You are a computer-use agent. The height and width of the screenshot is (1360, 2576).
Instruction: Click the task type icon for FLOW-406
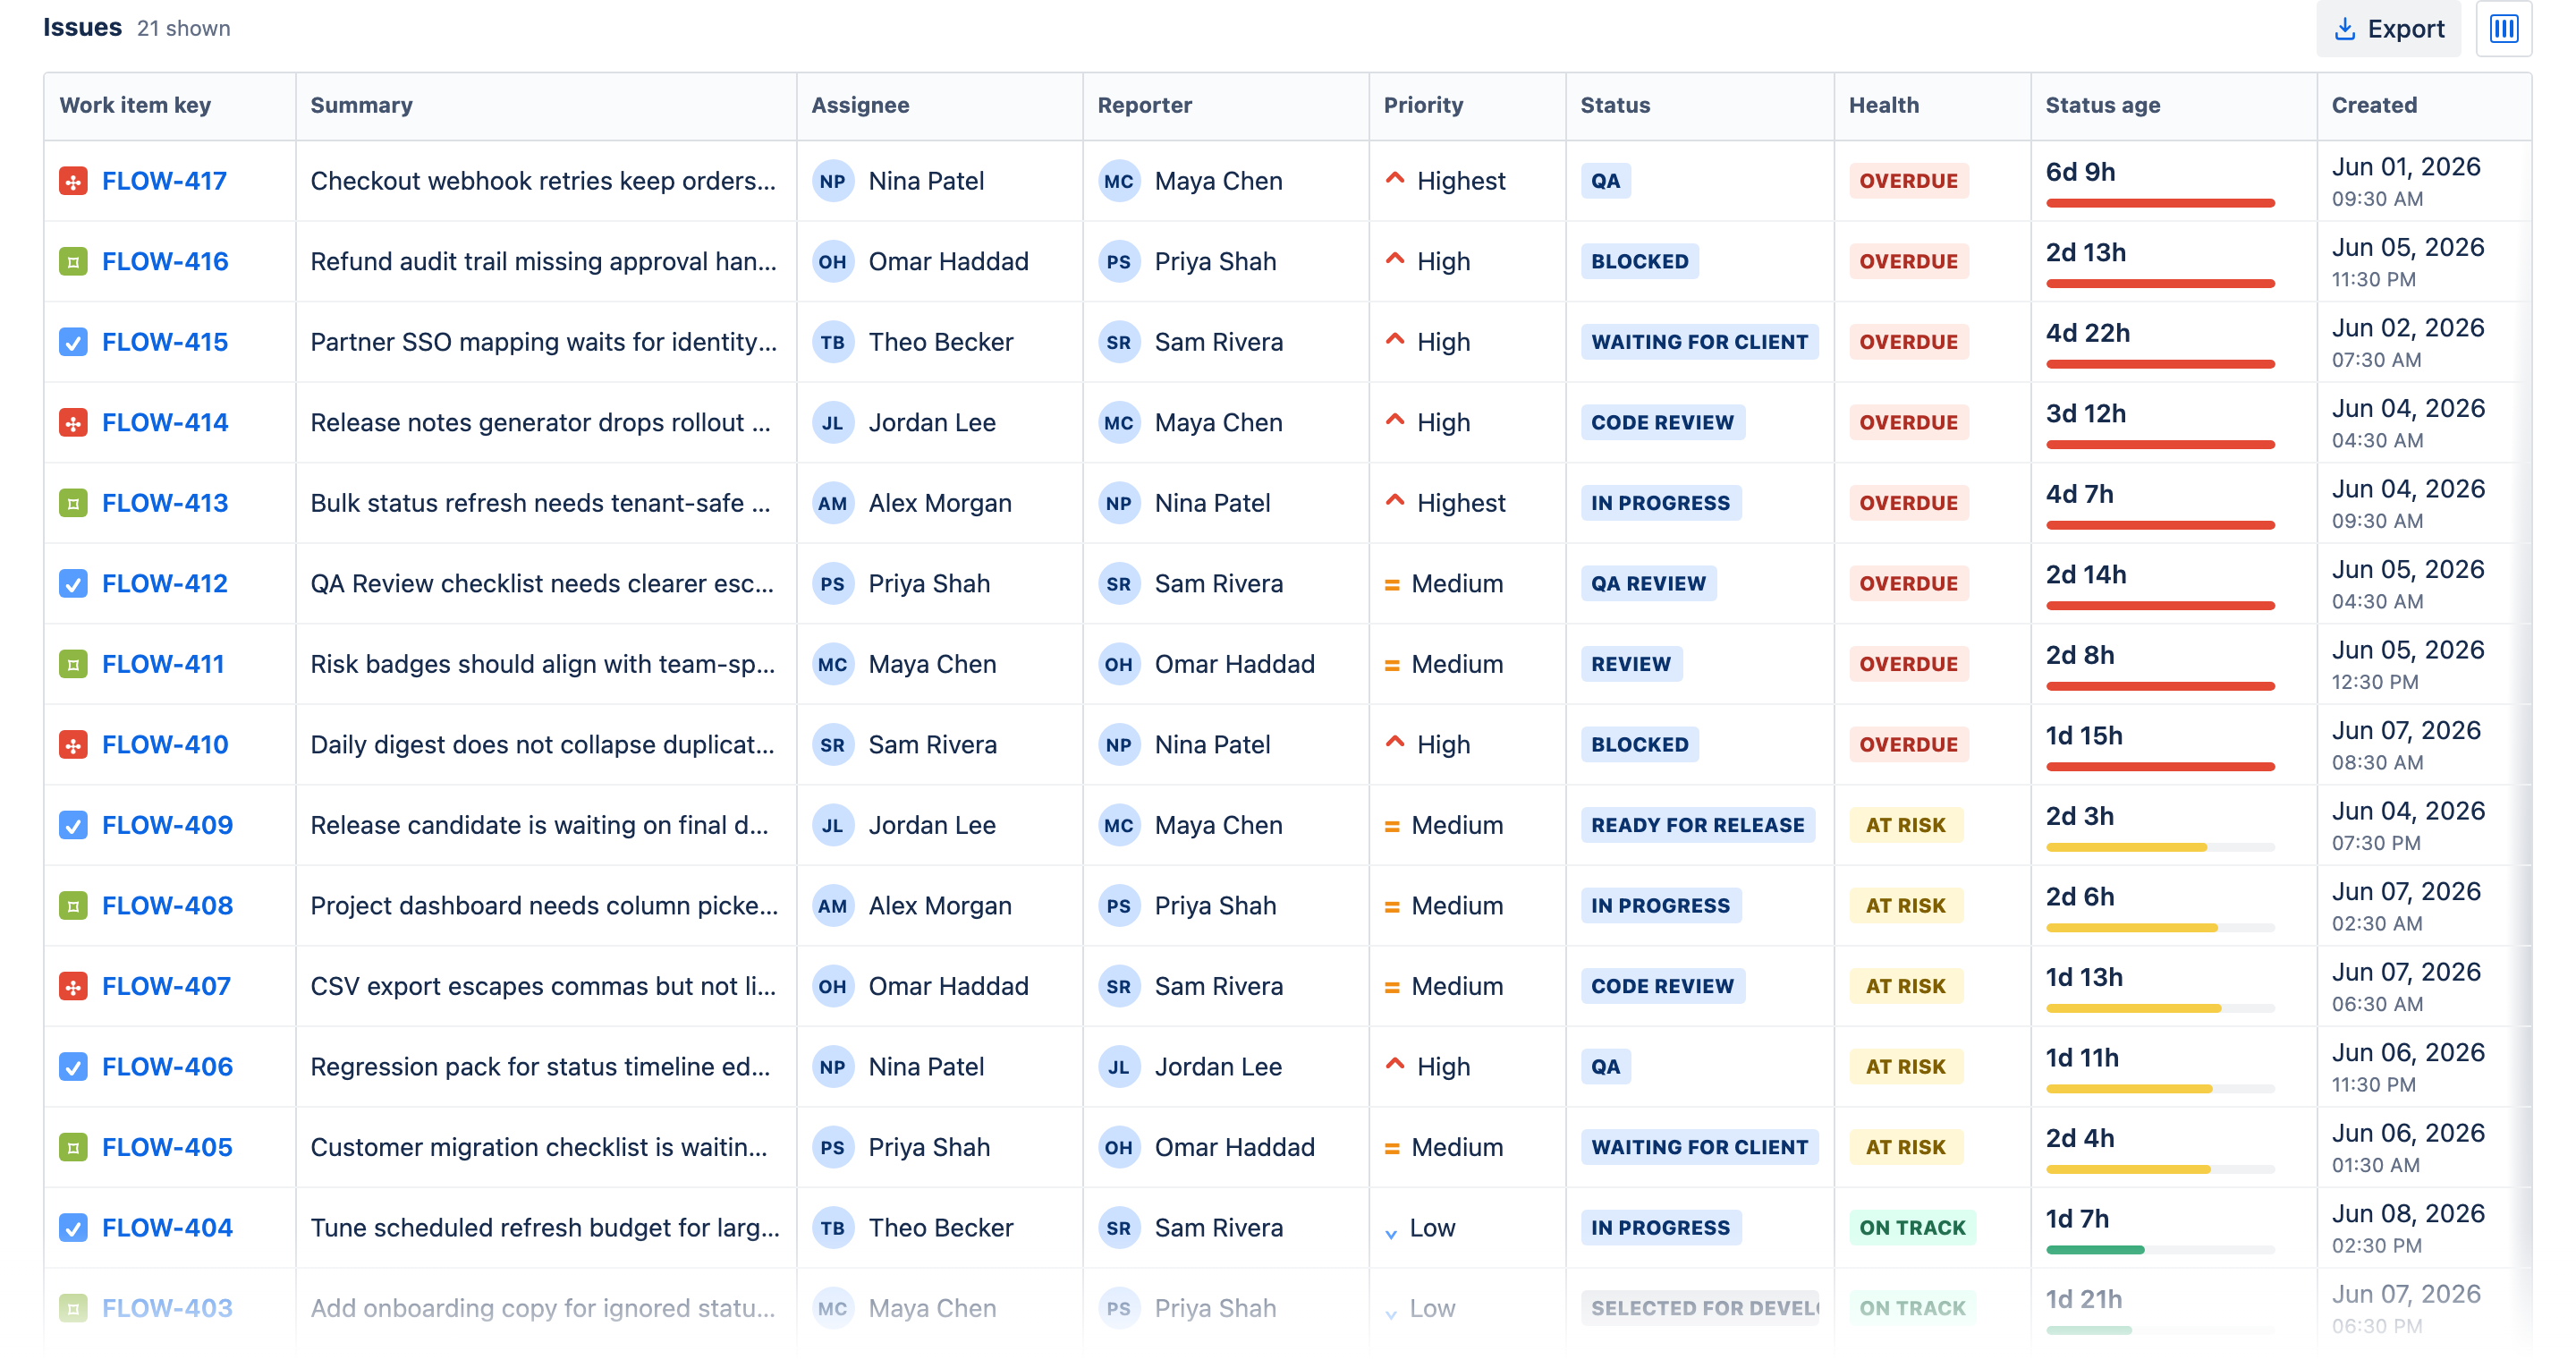(x=73, y=1067)
